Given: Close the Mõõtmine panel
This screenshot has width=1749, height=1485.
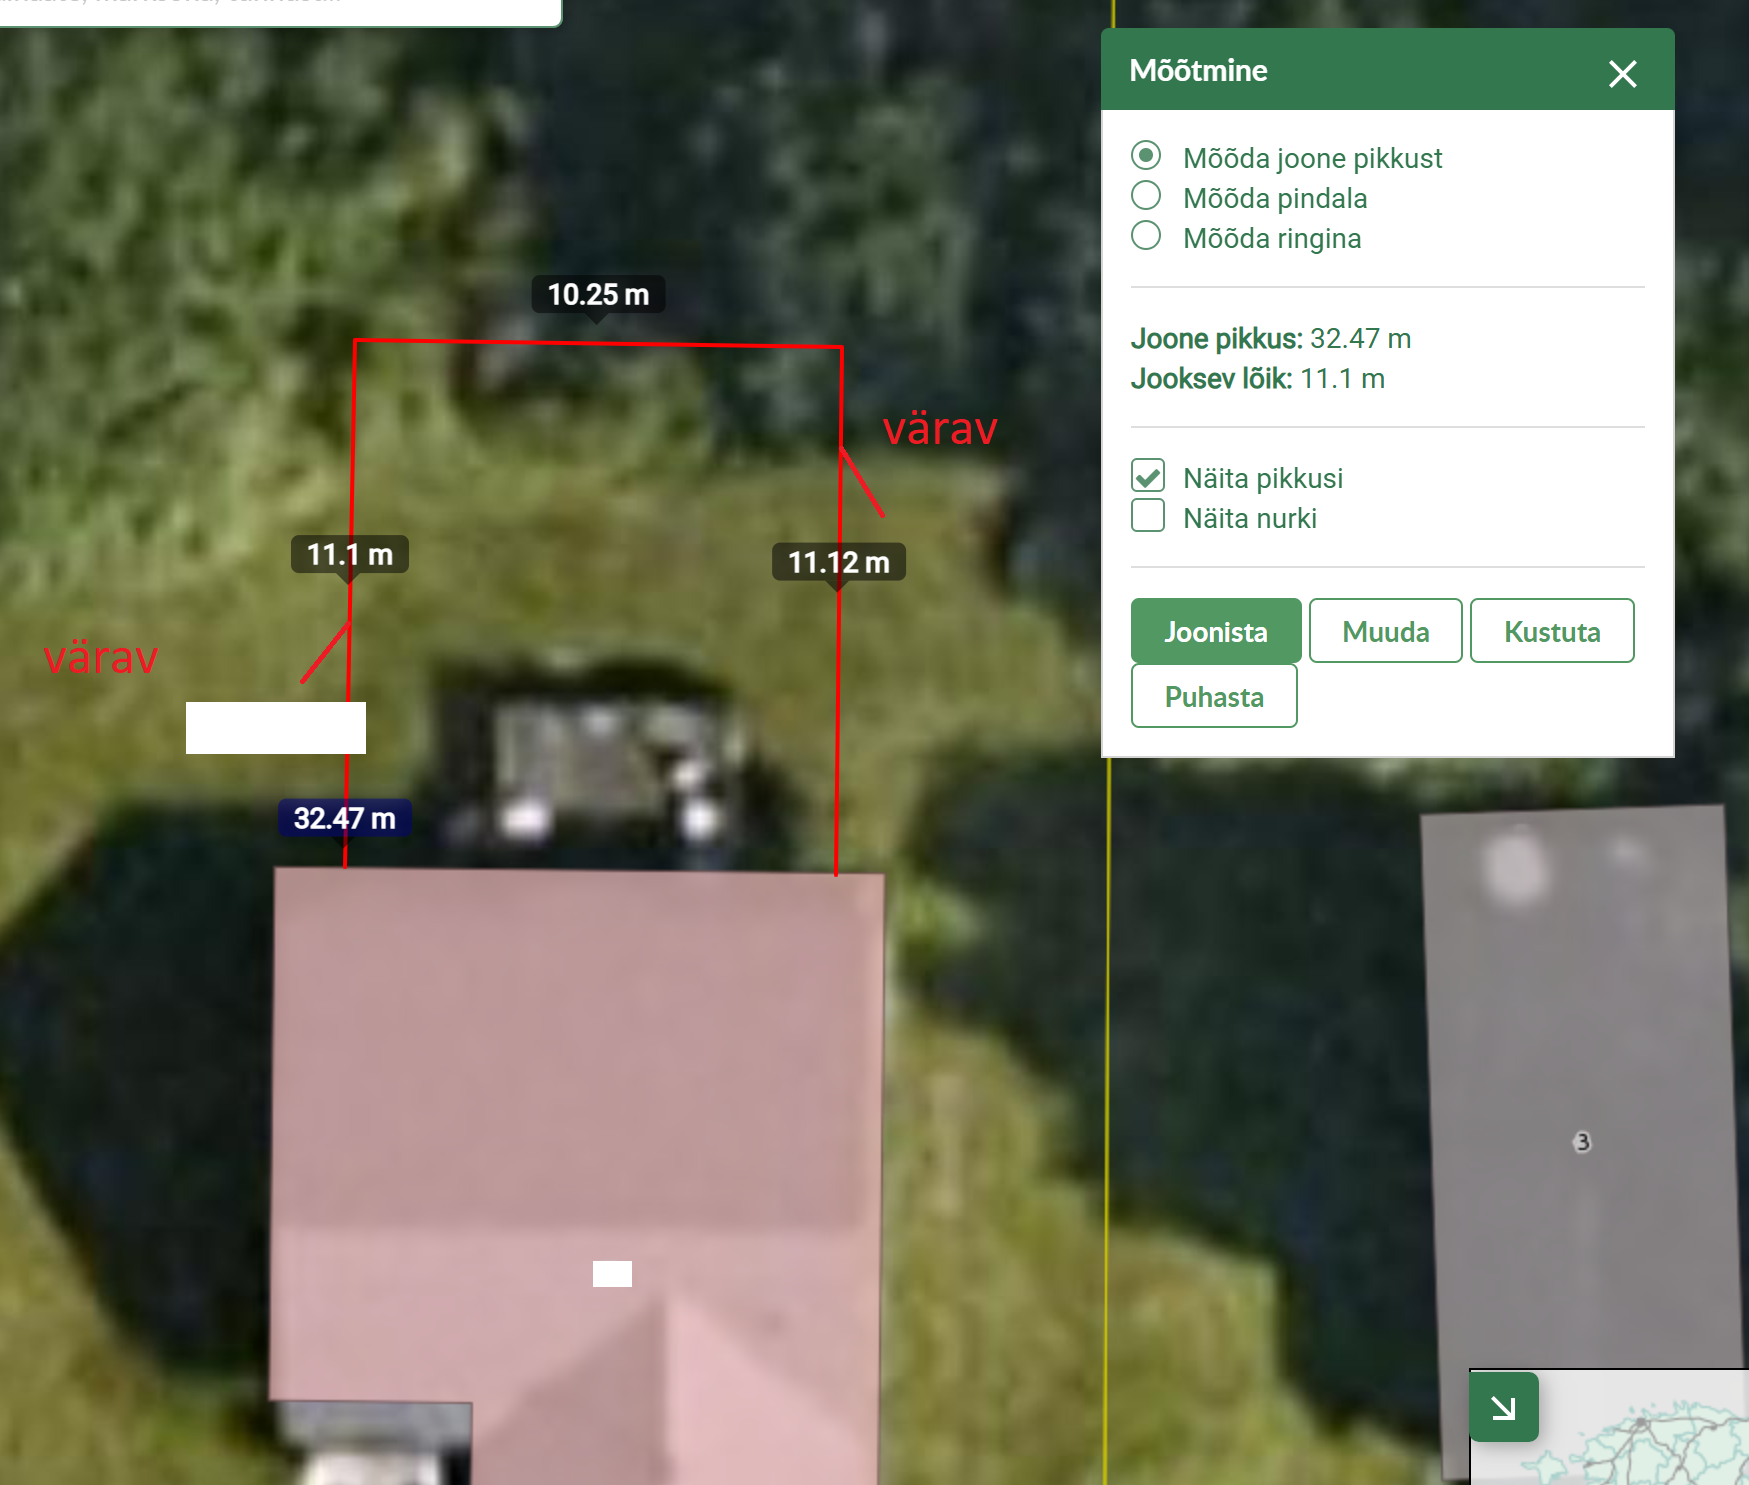Looking at the screenshot, I should pyautogui.click(x=1622, y=73).
